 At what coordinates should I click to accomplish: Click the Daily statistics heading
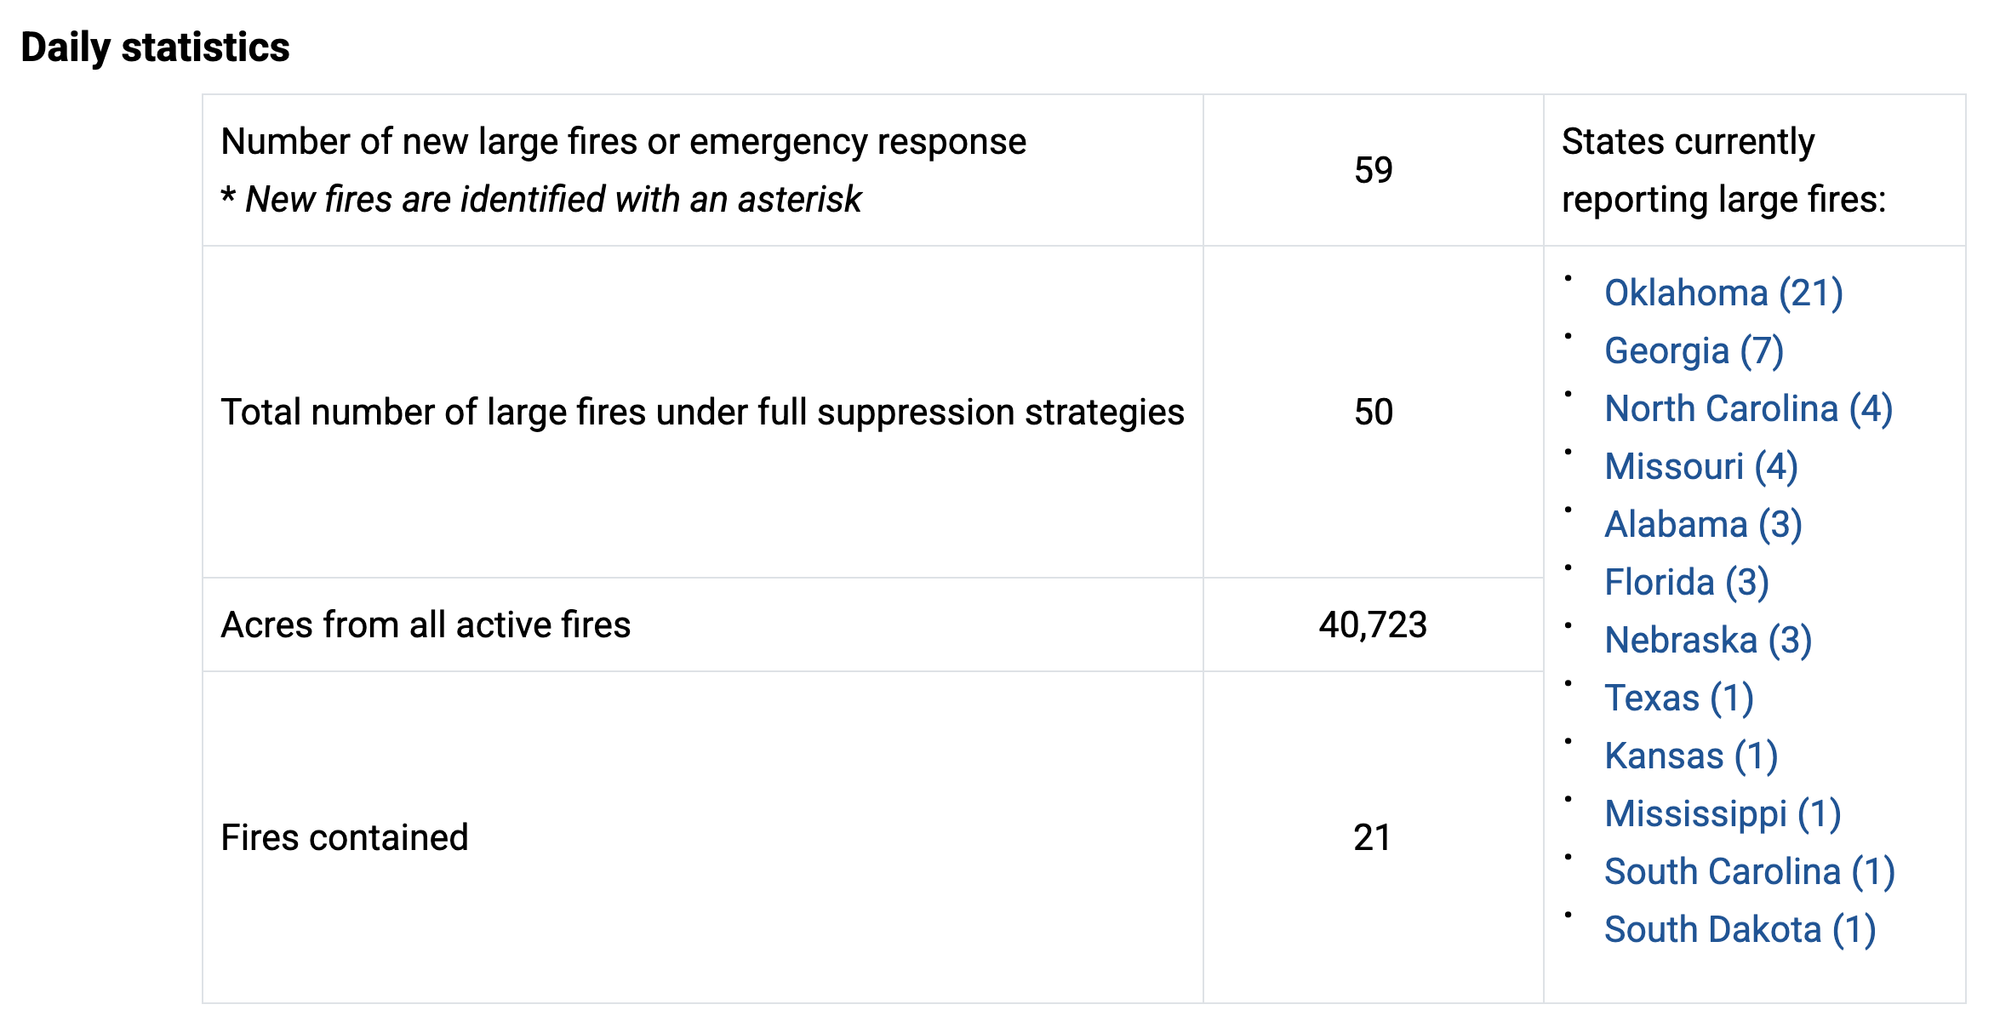pos(155,47)
